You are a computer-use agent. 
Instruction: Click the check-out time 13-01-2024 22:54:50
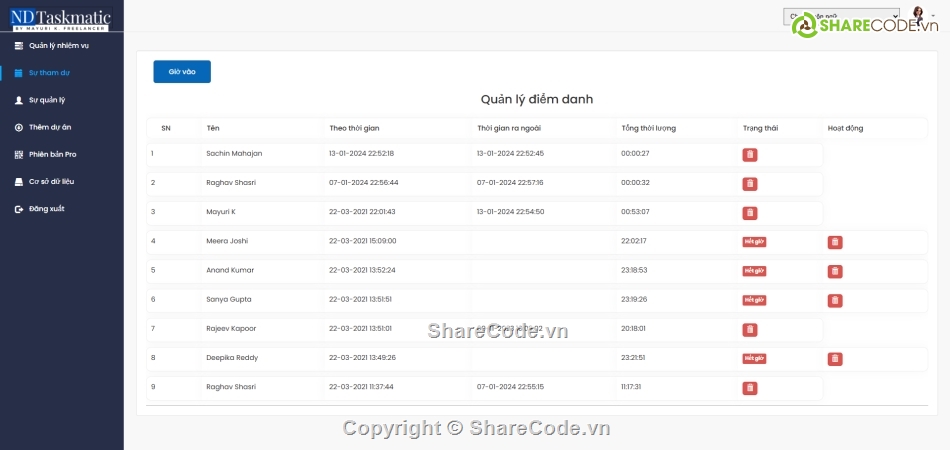click(x=510, y=212)
